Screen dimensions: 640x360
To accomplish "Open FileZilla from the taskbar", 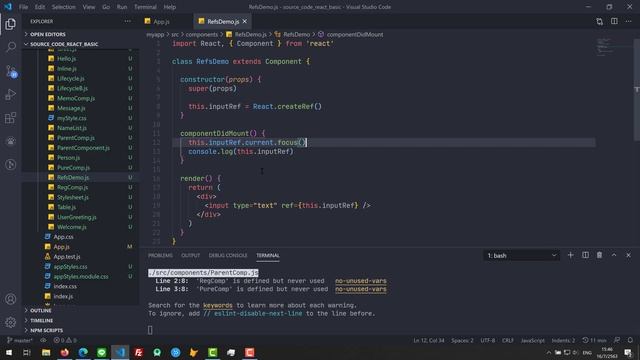I will [139, 352].
